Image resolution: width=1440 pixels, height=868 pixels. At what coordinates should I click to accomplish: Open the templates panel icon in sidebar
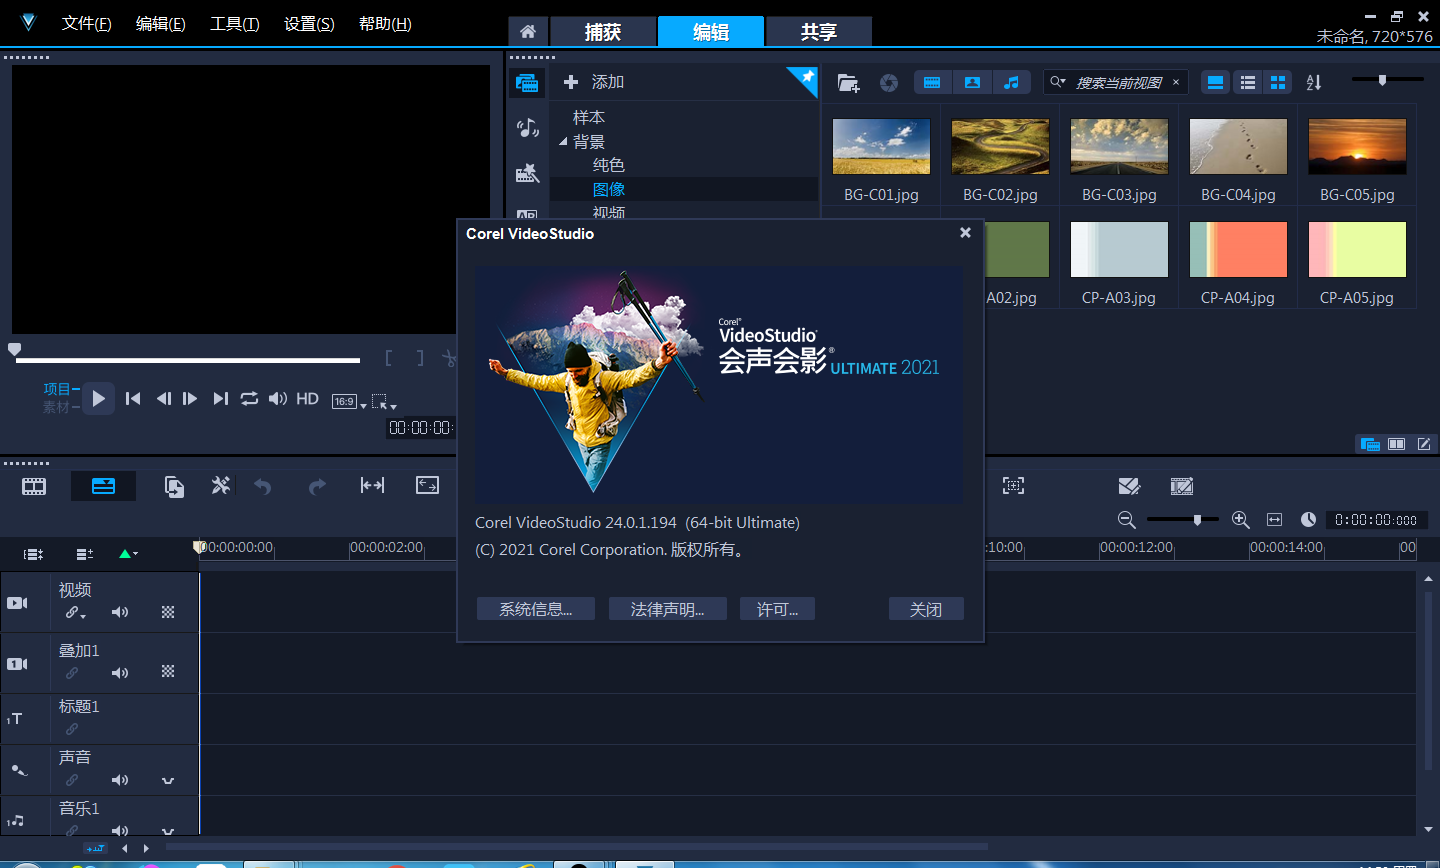click(527, 172)
